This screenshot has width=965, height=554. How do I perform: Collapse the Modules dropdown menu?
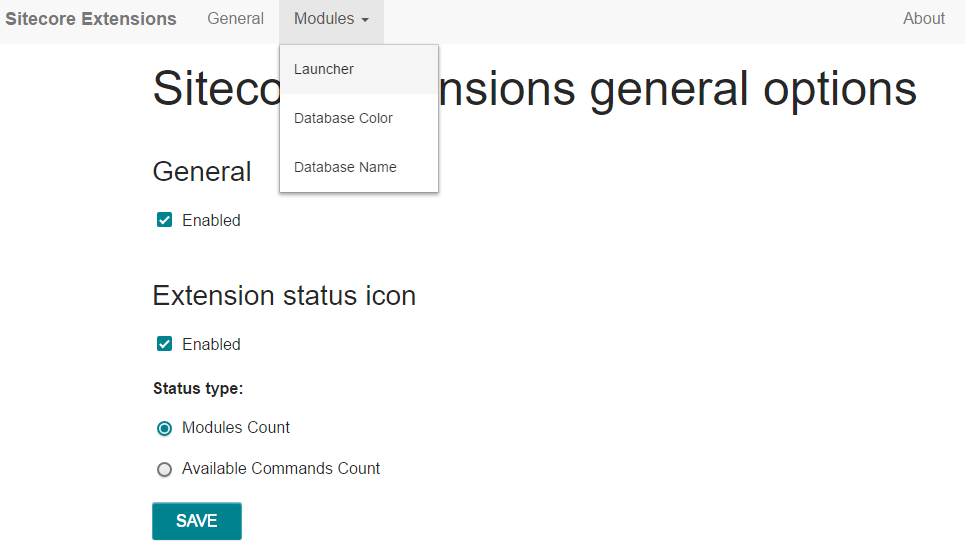click(331, 19)
